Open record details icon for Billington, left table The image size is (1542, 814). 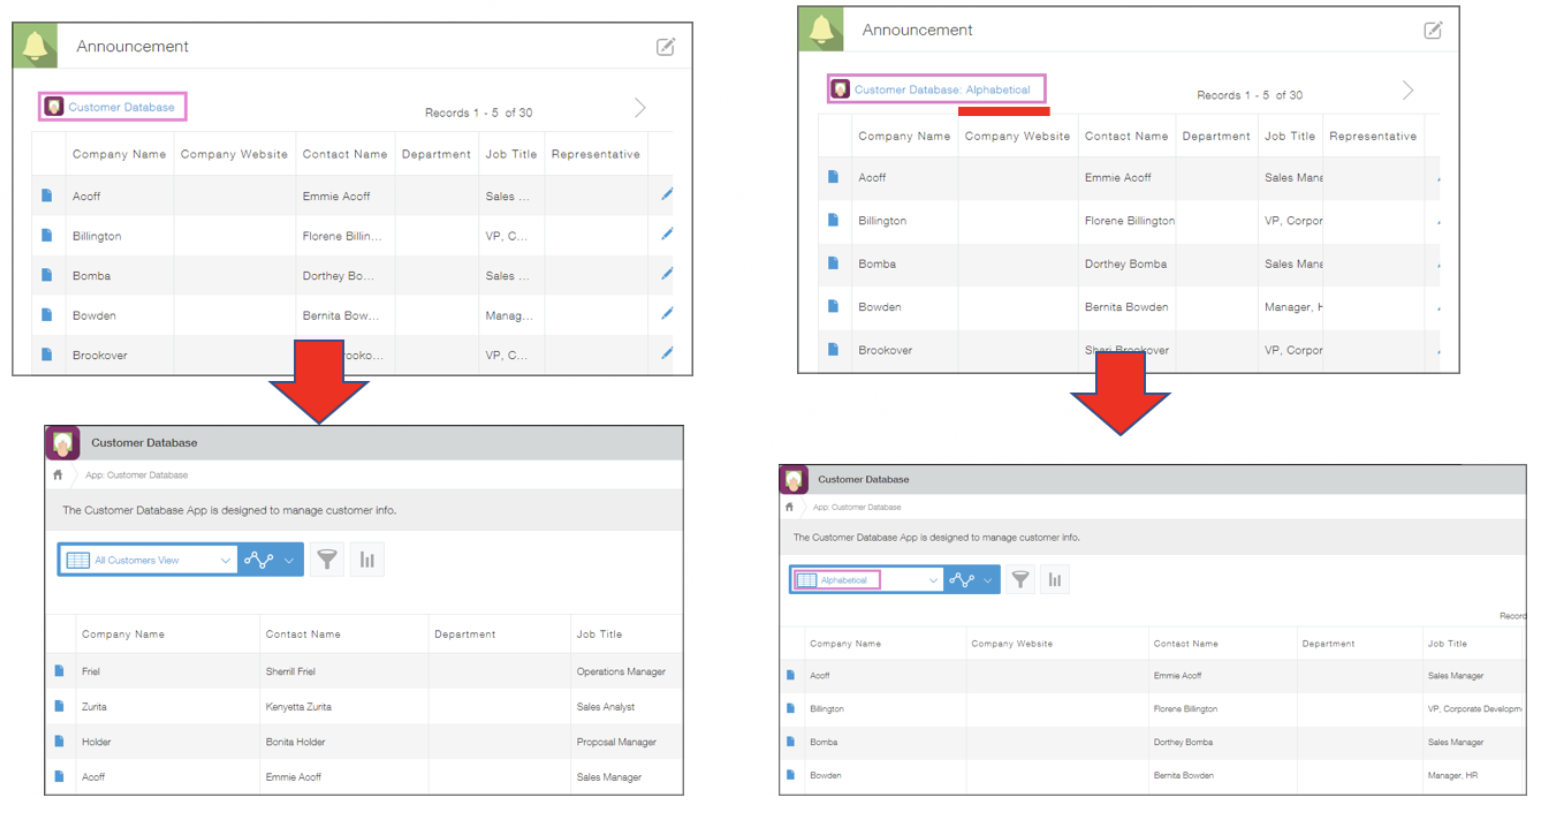46,236
